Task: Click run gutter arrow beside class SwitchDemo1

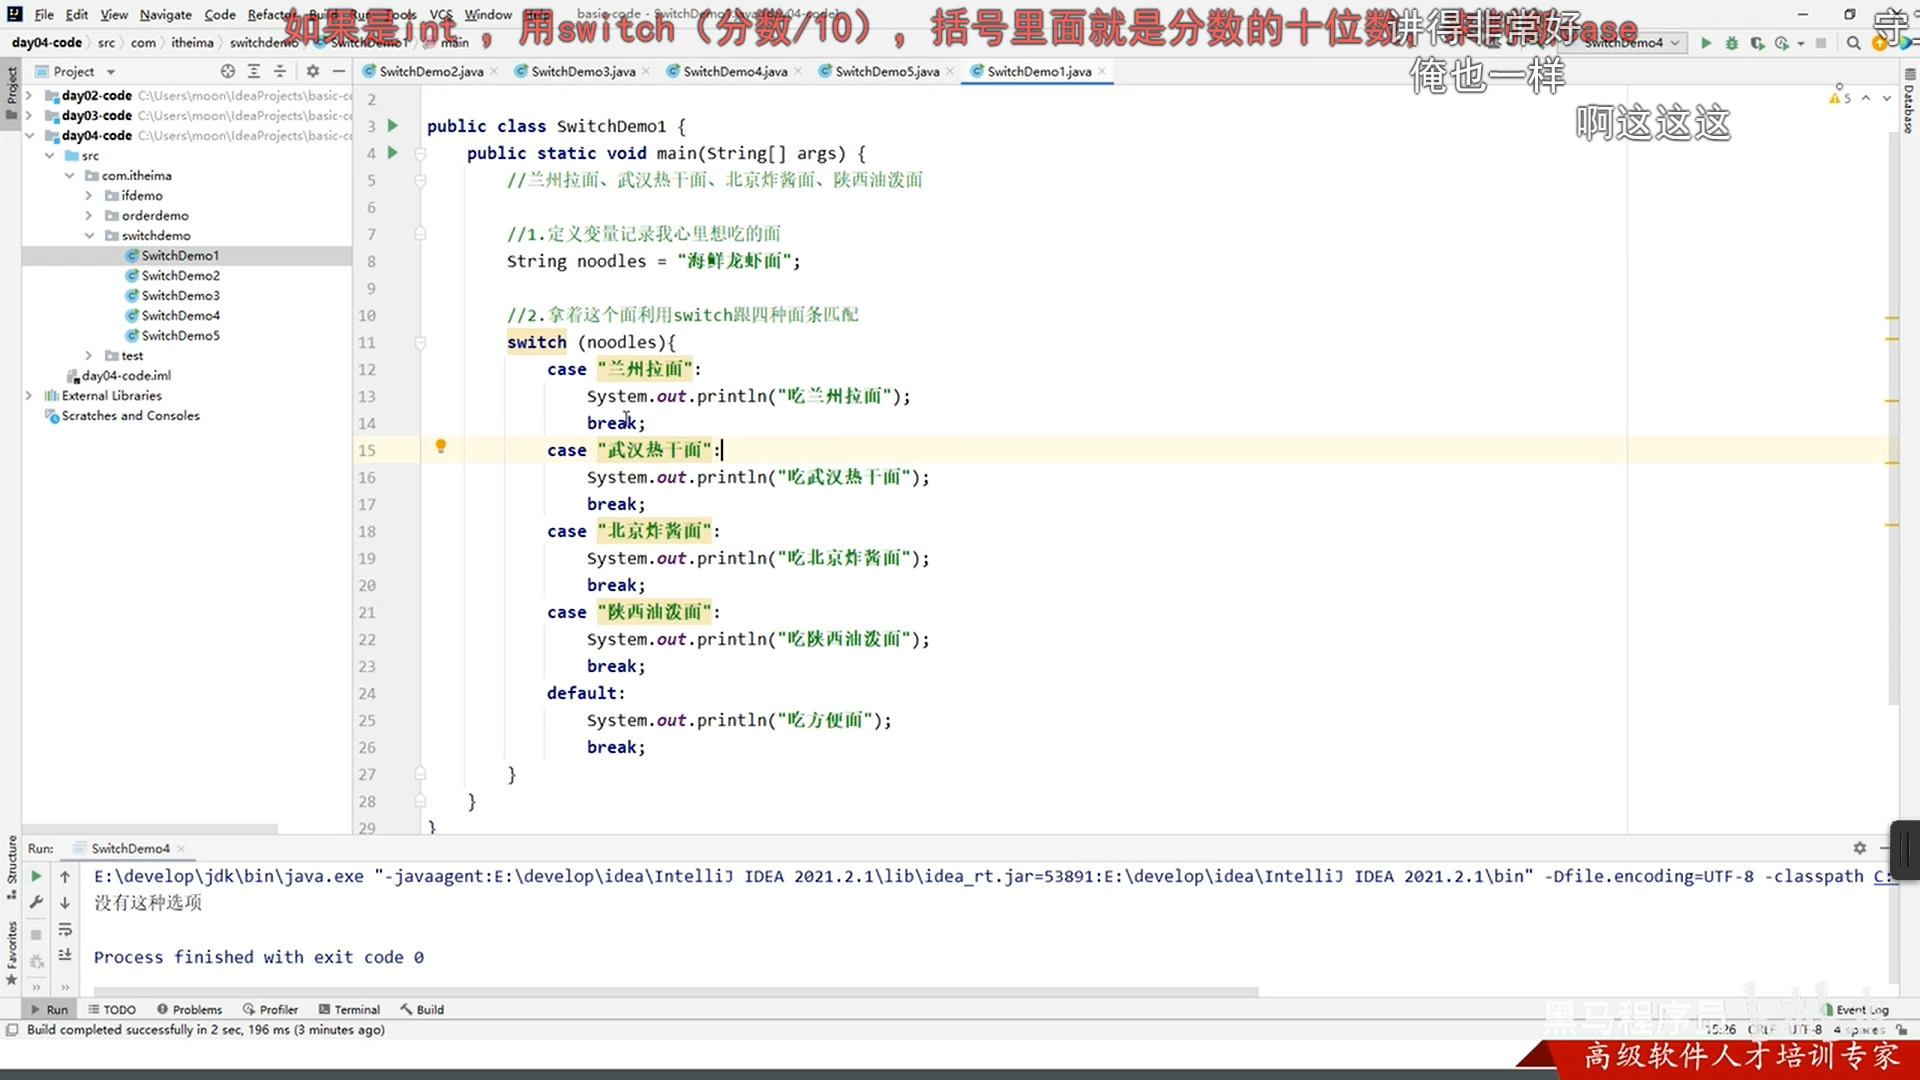Action: [x=393, y=126]
